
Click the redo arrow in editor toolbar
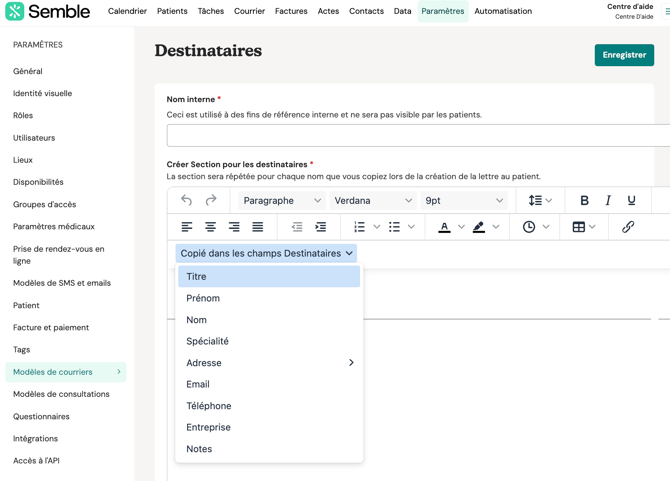211,200
